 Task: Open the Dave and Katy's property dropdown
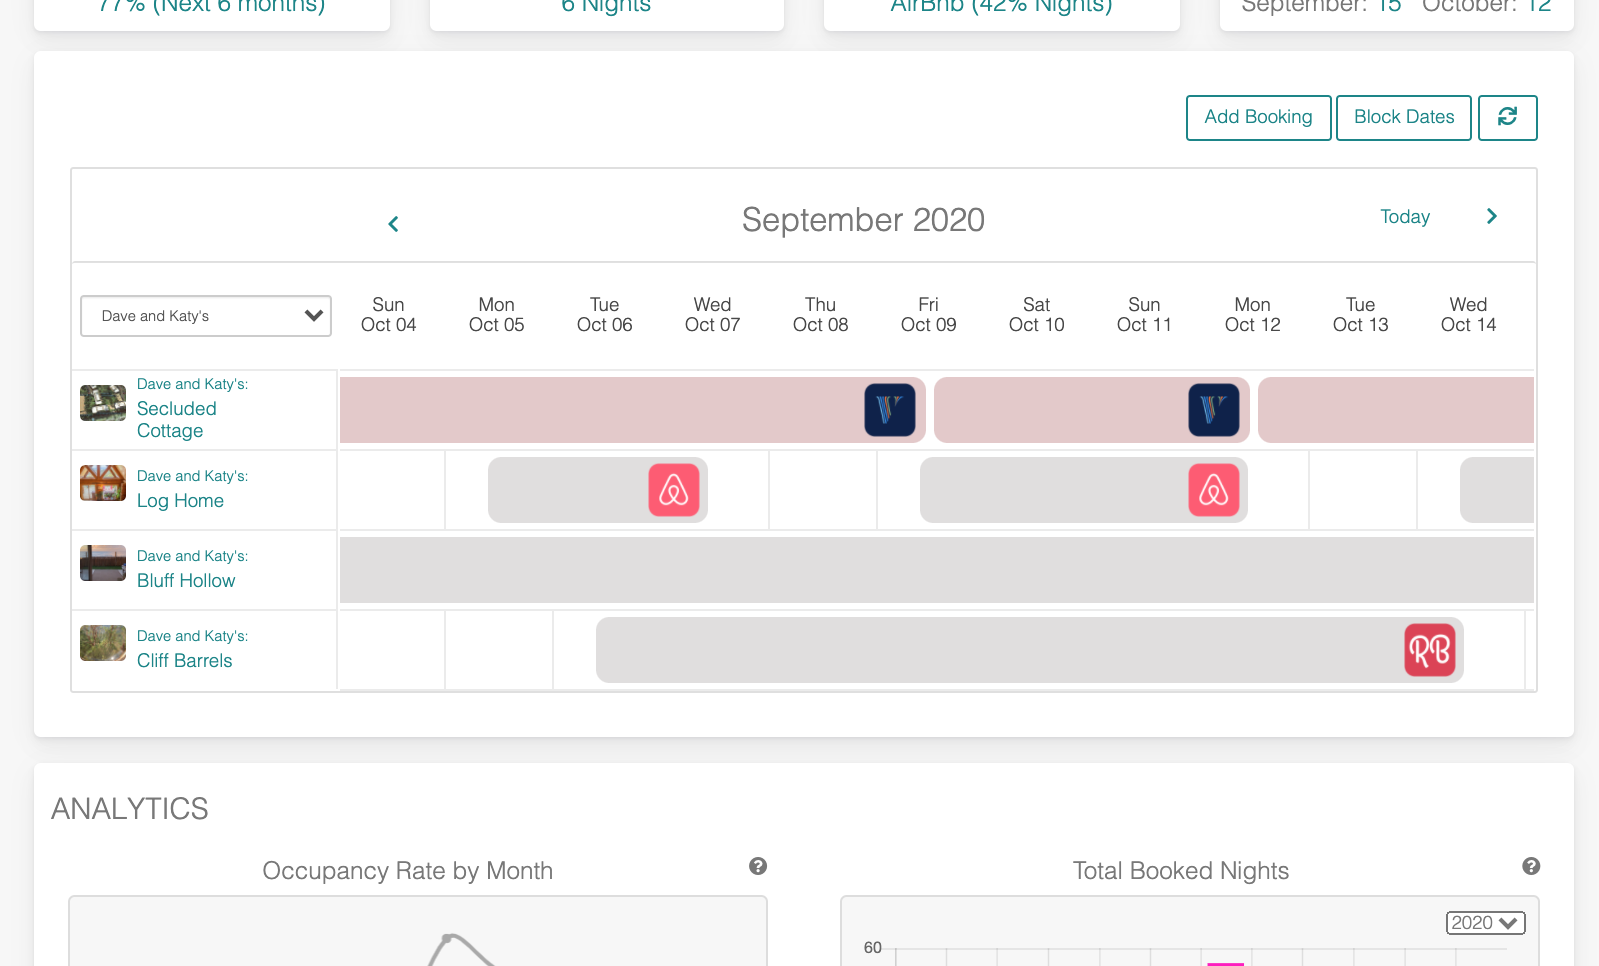(206, 316)
